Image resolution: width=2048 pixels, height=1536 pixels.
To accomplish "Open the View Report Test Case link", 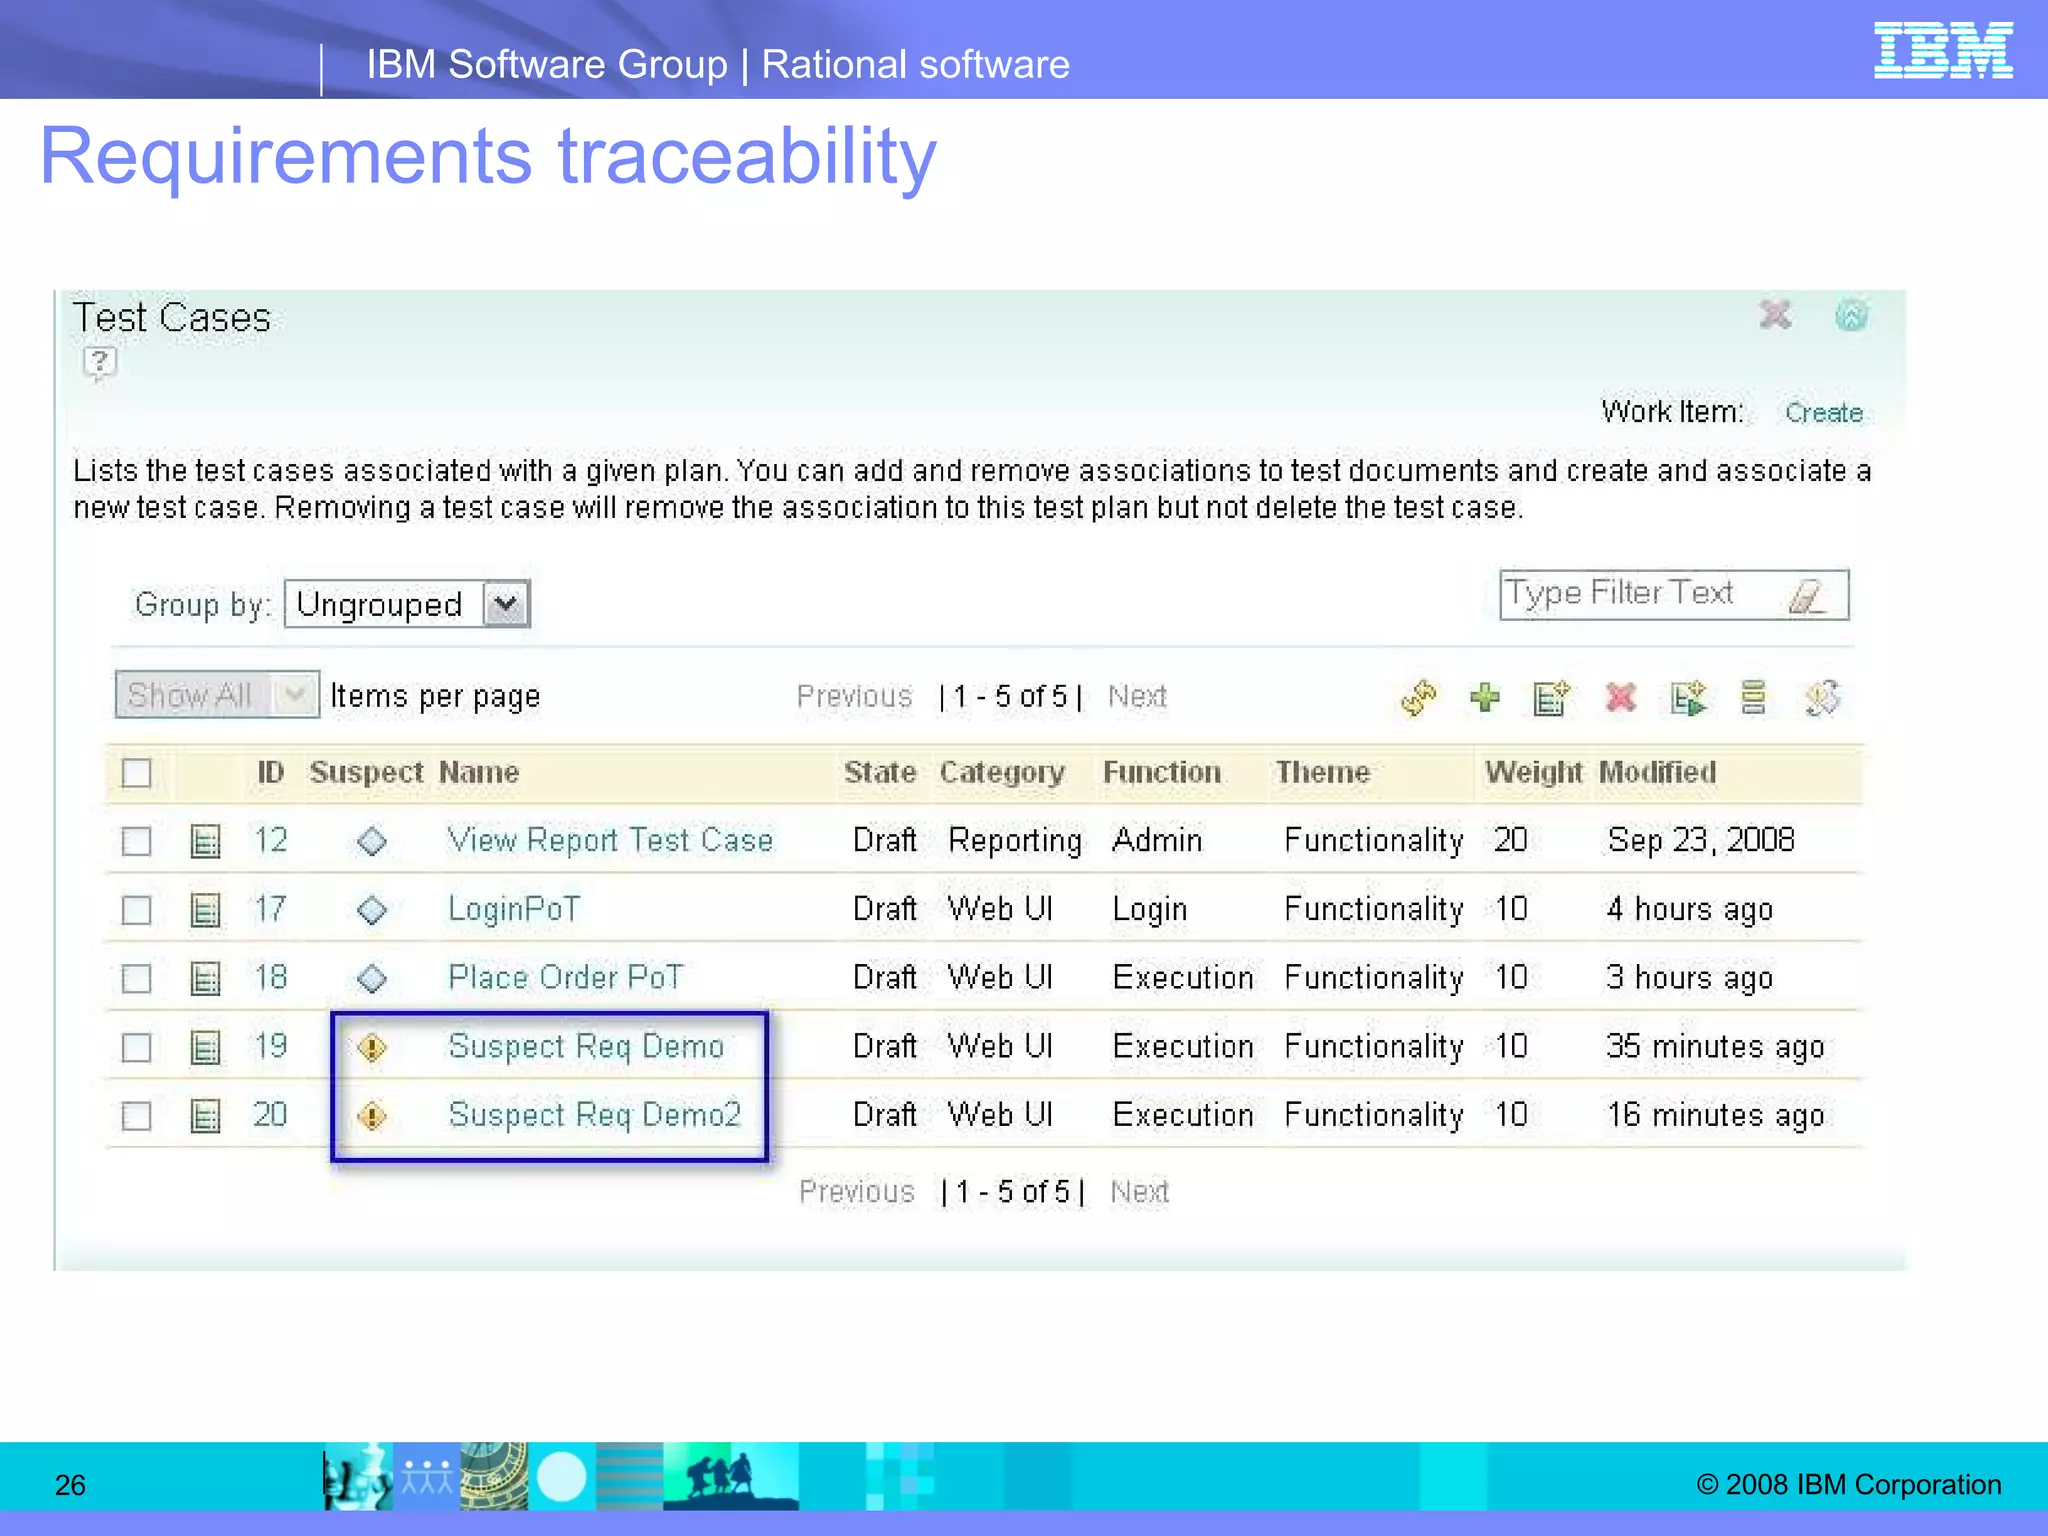I will coord(610,840).
